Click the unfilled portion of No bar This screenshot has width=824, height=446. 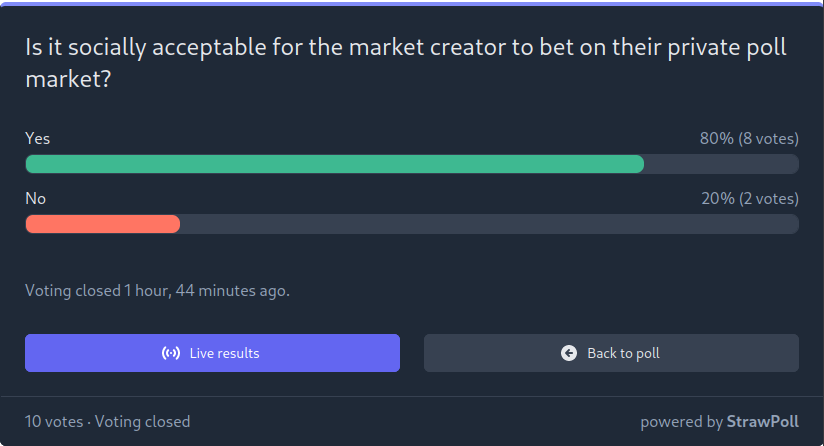(490, 224)
